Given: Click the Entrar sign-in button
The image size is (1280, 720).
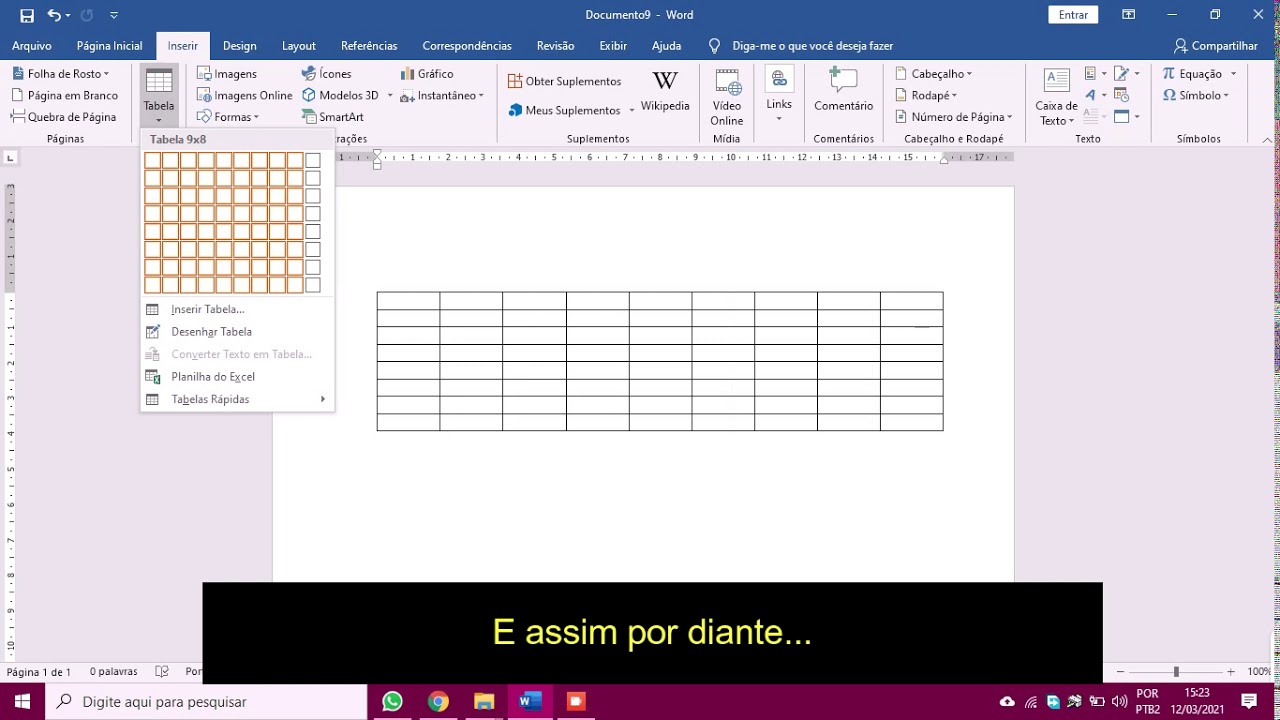Looking at the screenshot, I should pos(1073,15).
